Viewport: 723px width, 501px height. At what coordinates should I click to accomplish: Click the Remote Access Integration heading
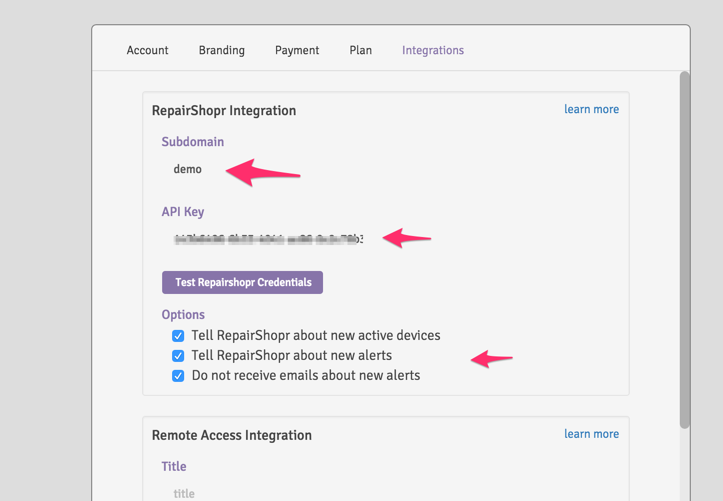(x=232, y=435)
